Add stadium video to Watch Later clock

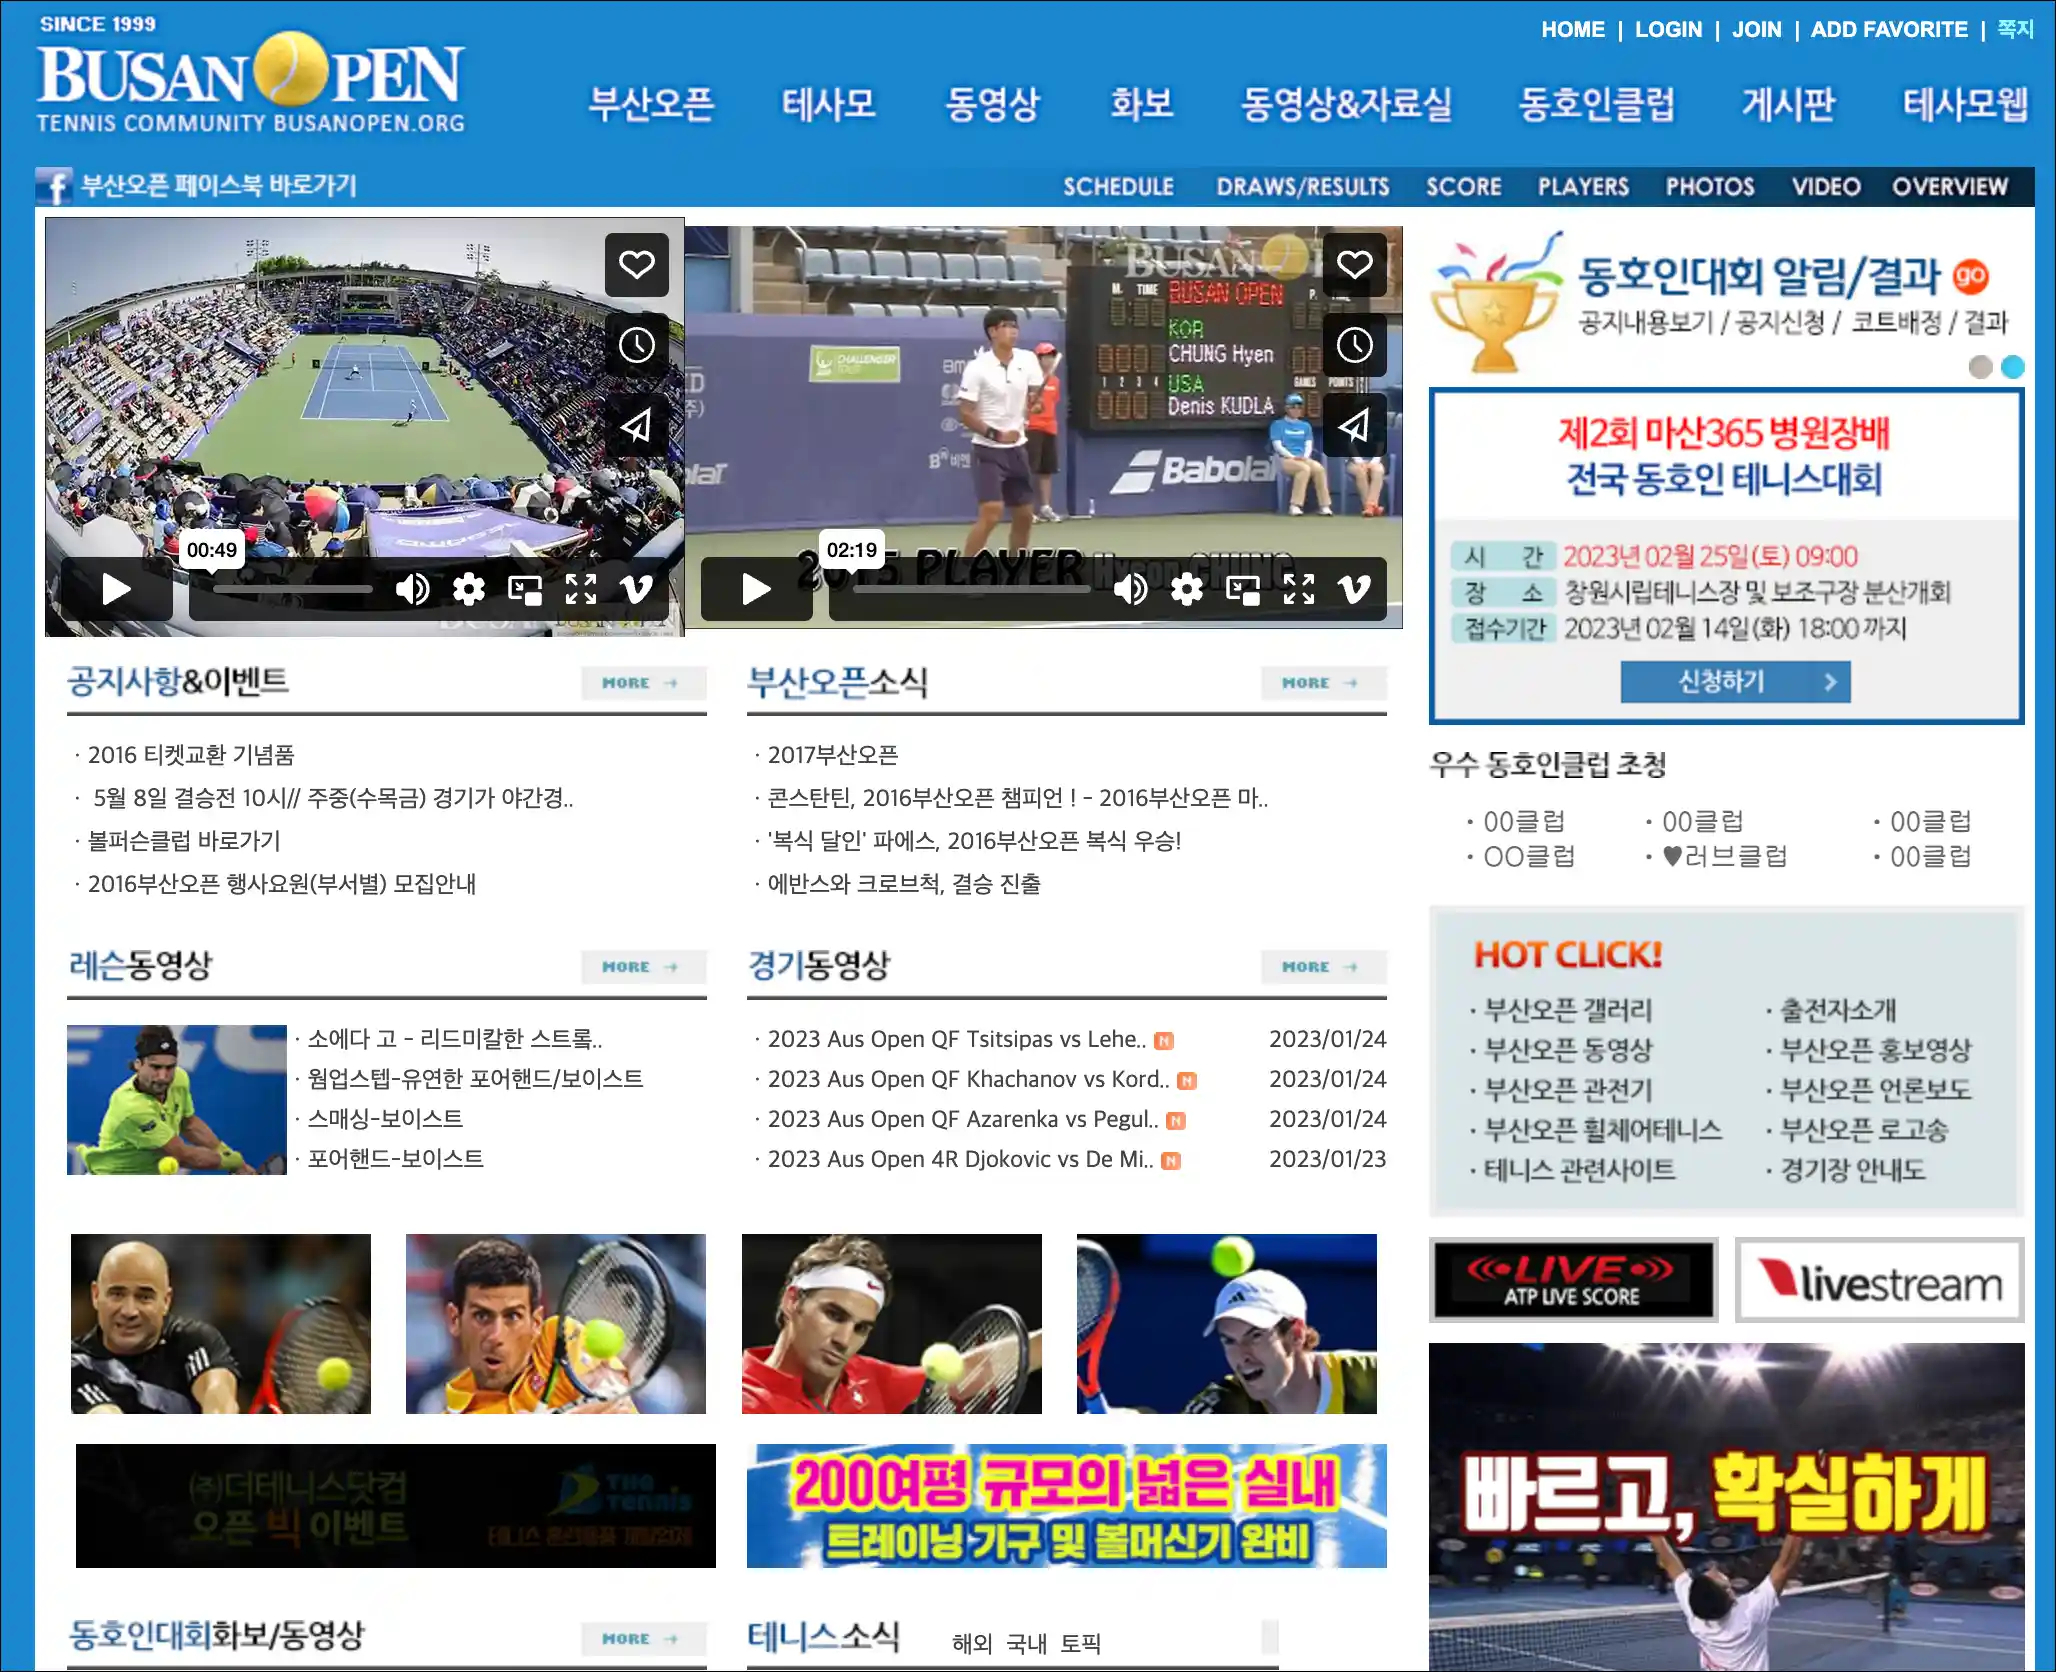[637, 346]
